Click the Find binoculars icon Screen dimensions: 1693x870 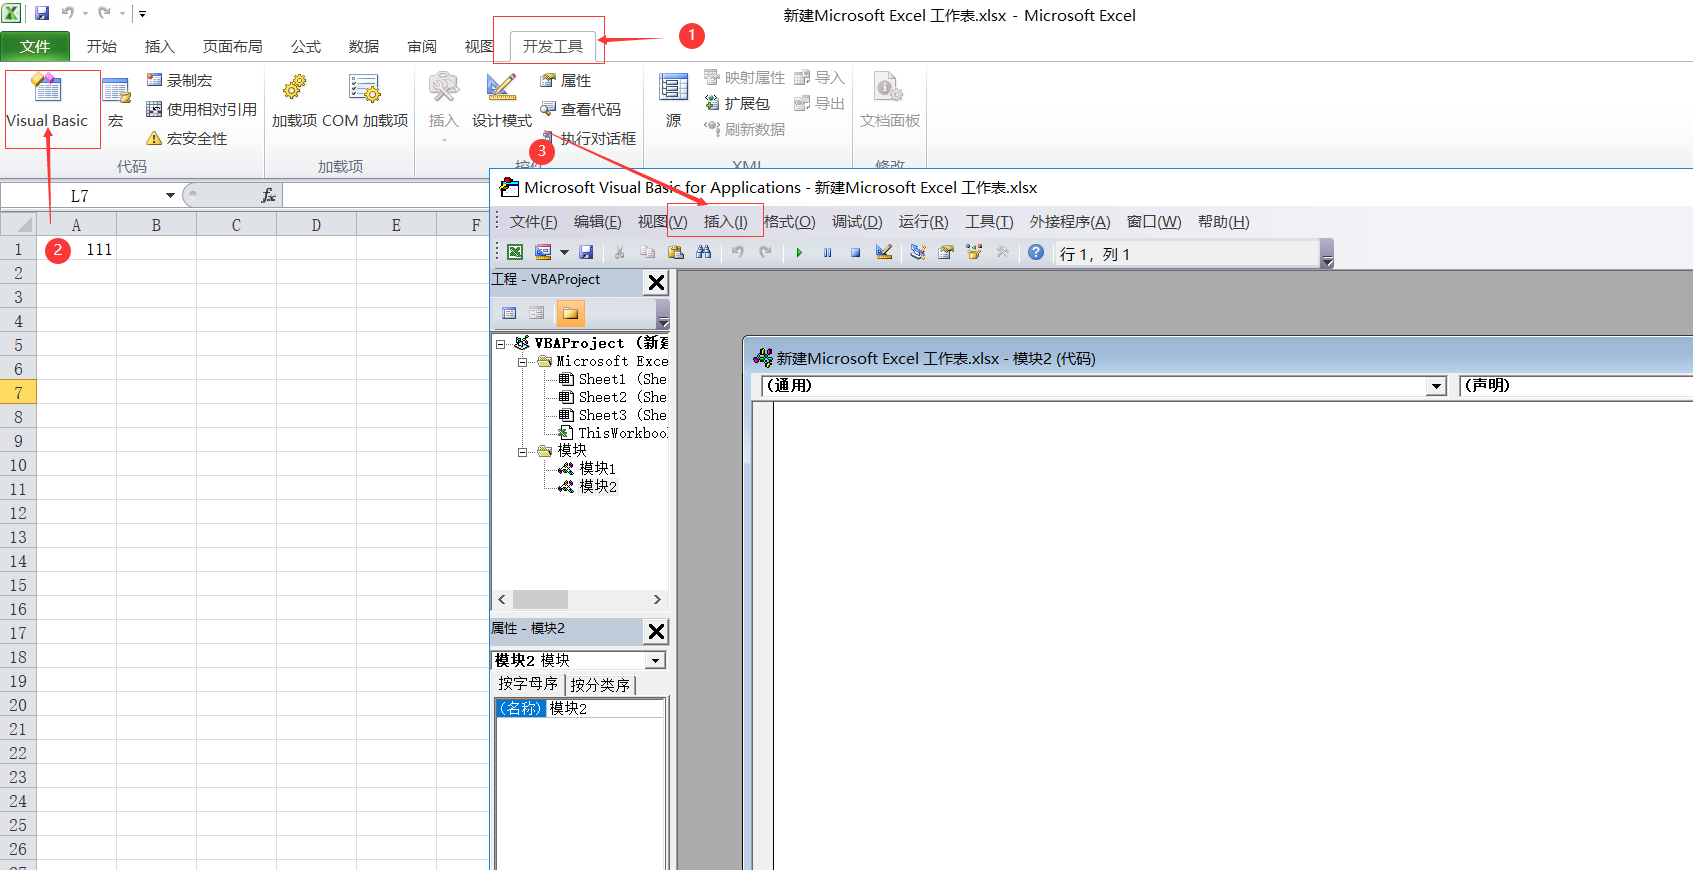[x=704, y=253]
